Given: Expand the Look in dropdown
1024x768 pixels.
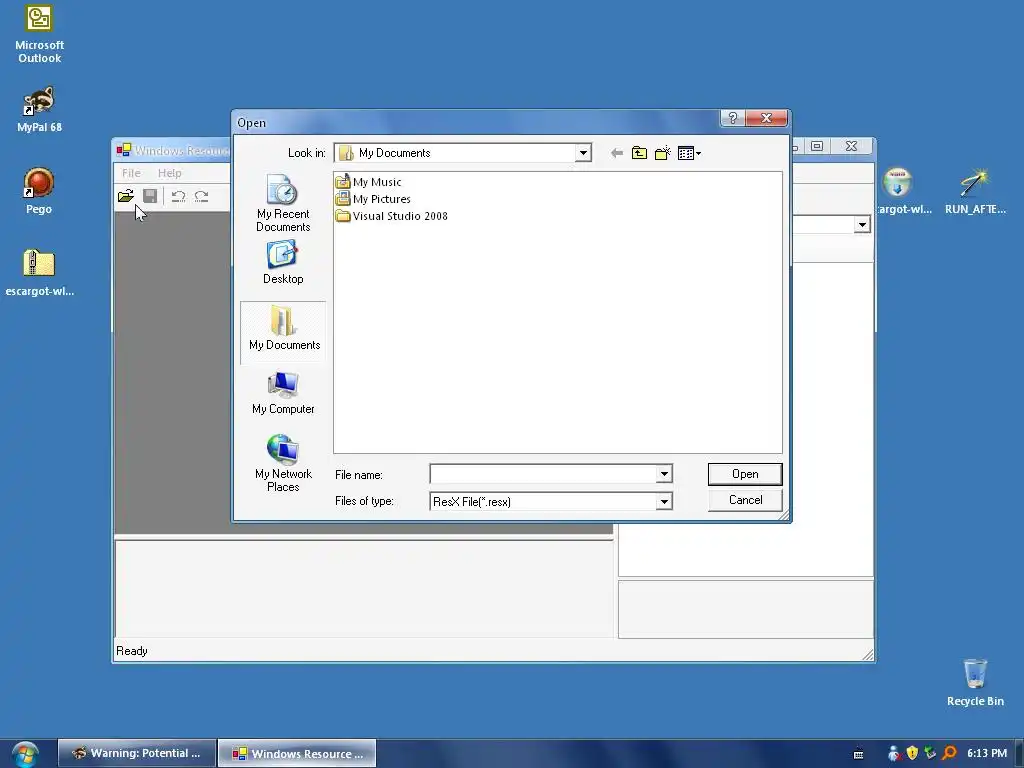Looking at the screenshot, I should point(583,153).
